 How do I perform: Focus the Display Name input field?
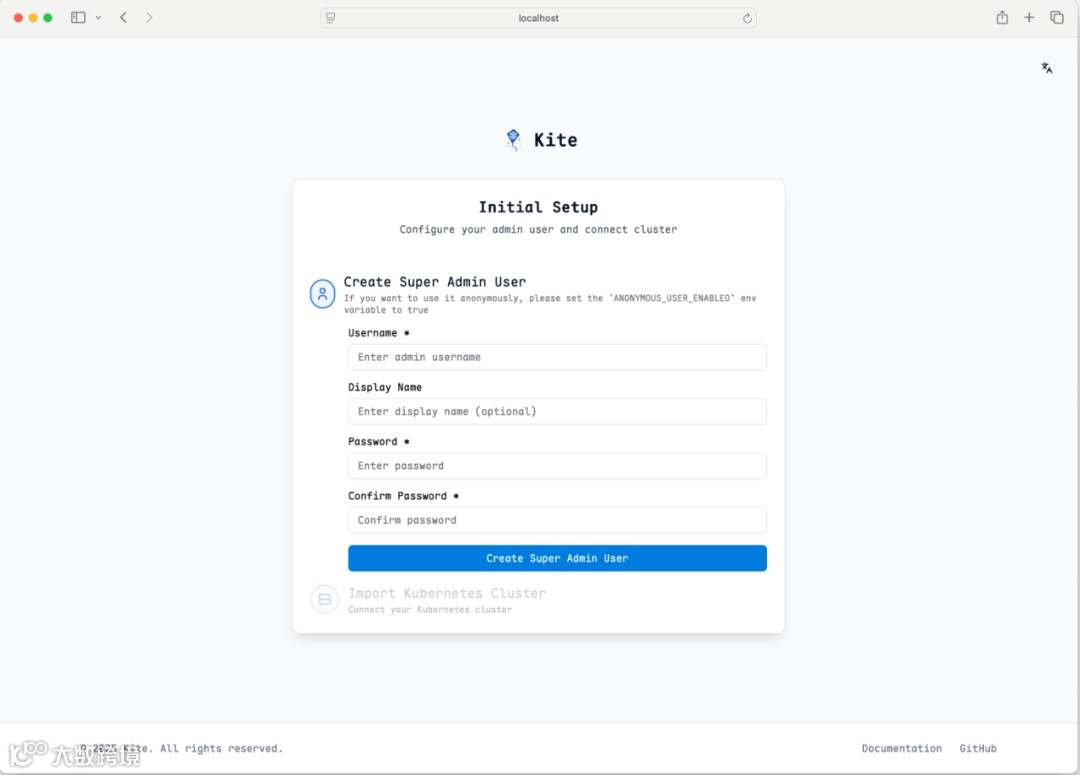[x=557, y=411]
